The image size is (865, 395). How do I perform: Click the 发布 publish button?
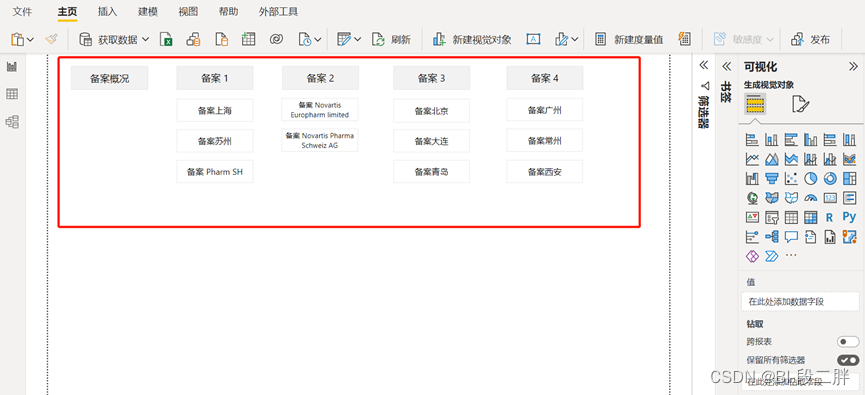[x=810, y=39]
